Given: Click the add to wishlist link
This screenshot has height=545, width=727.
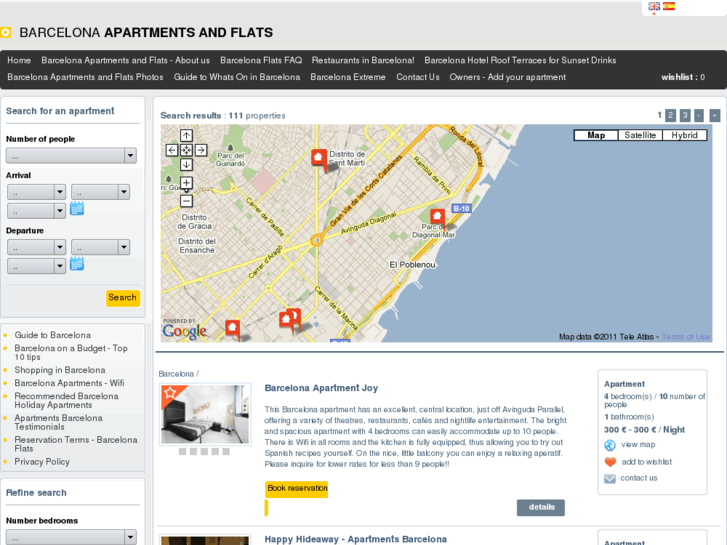Looking at the screenshot, I should [x=646, y=462].
